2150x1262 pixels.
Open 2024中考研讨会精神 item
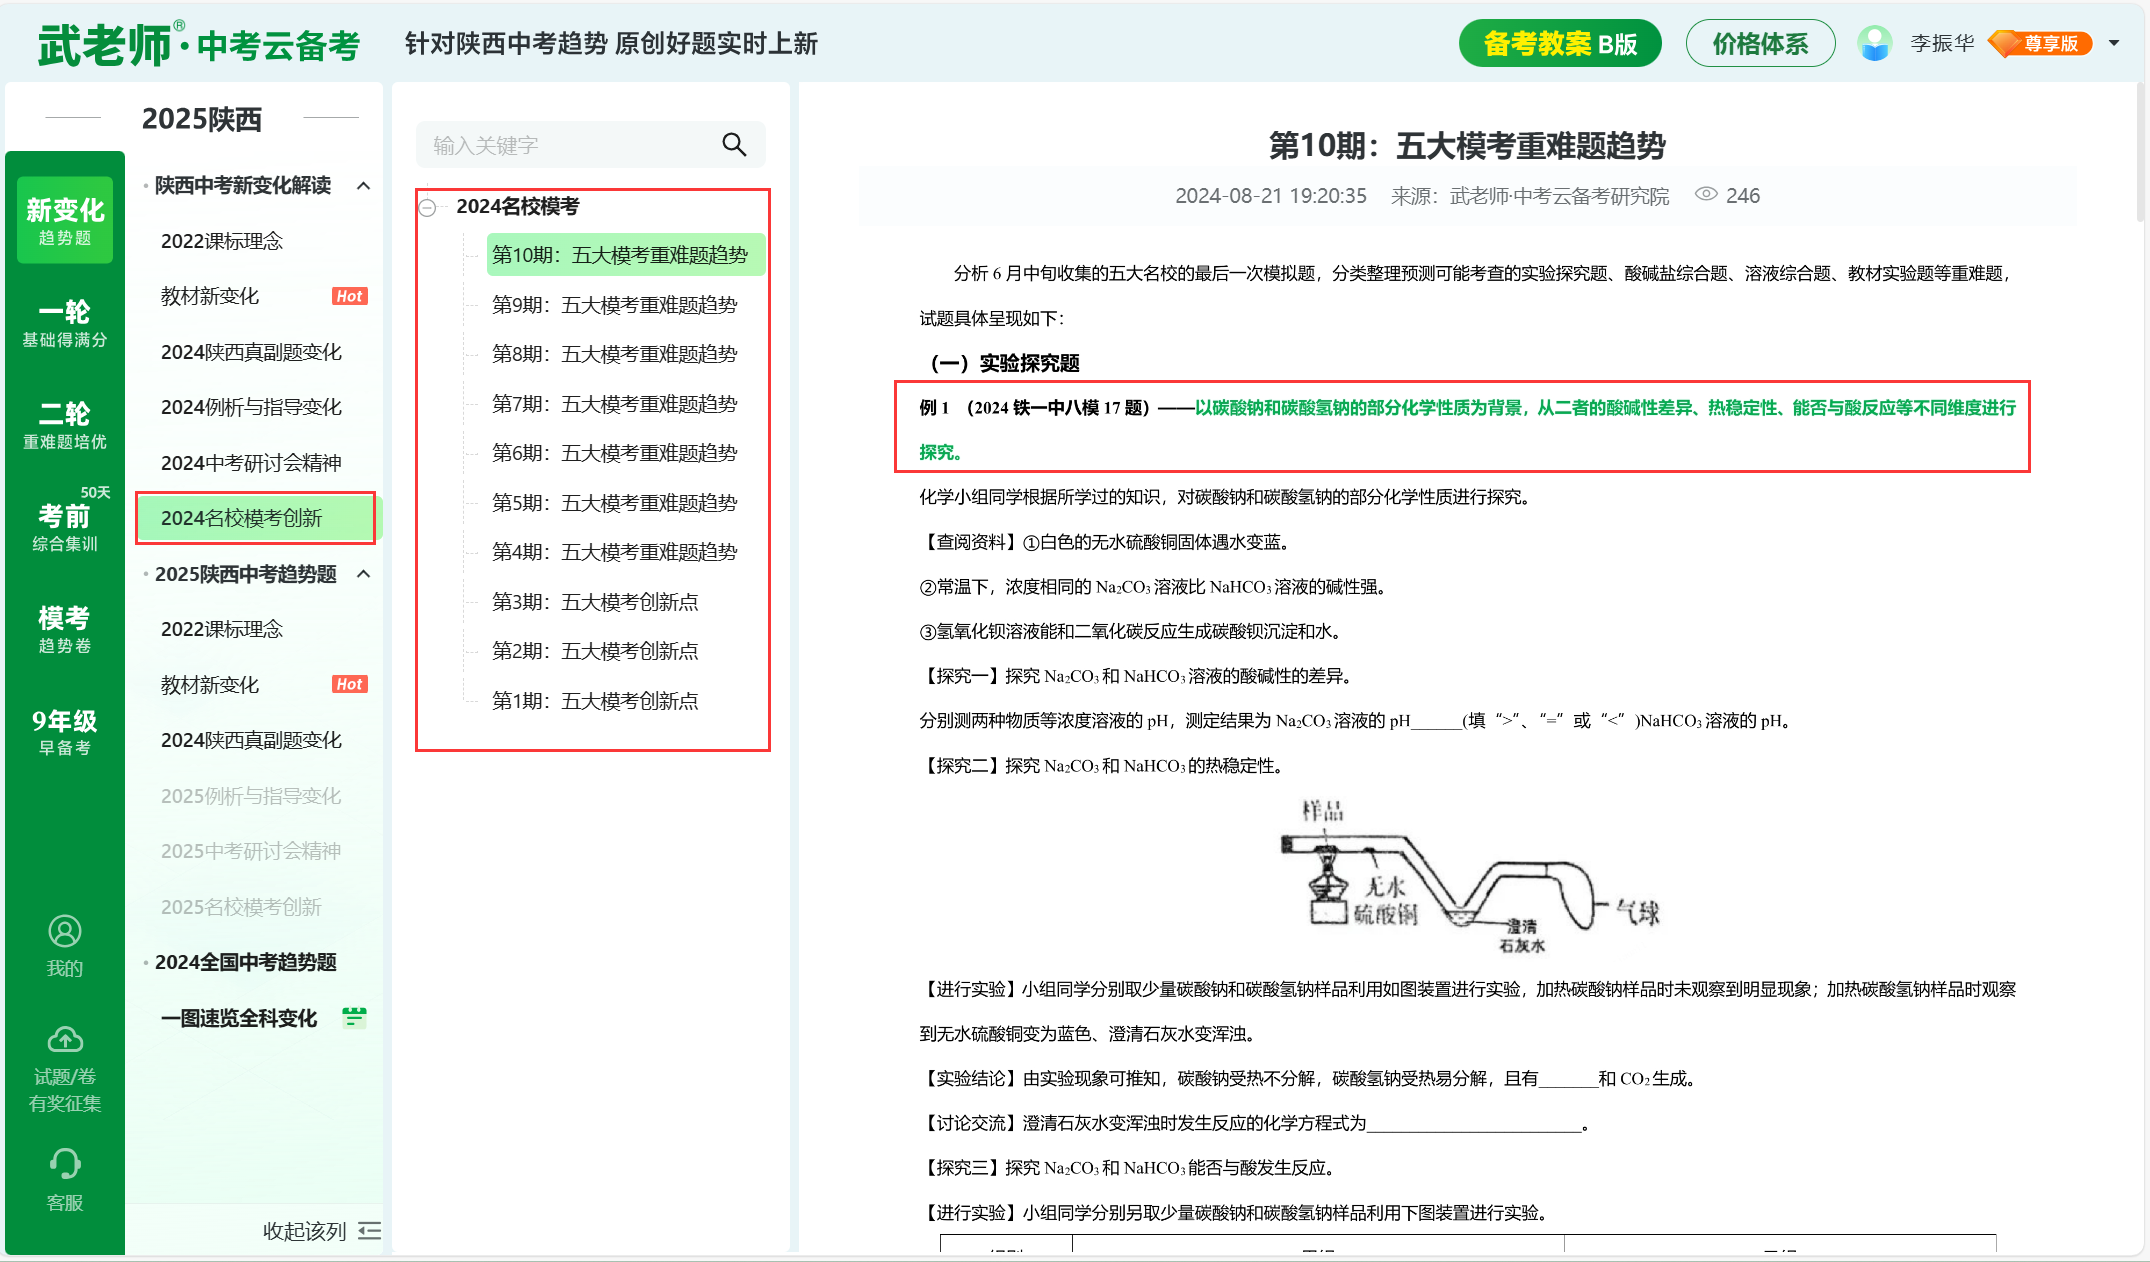pos(251,463)
